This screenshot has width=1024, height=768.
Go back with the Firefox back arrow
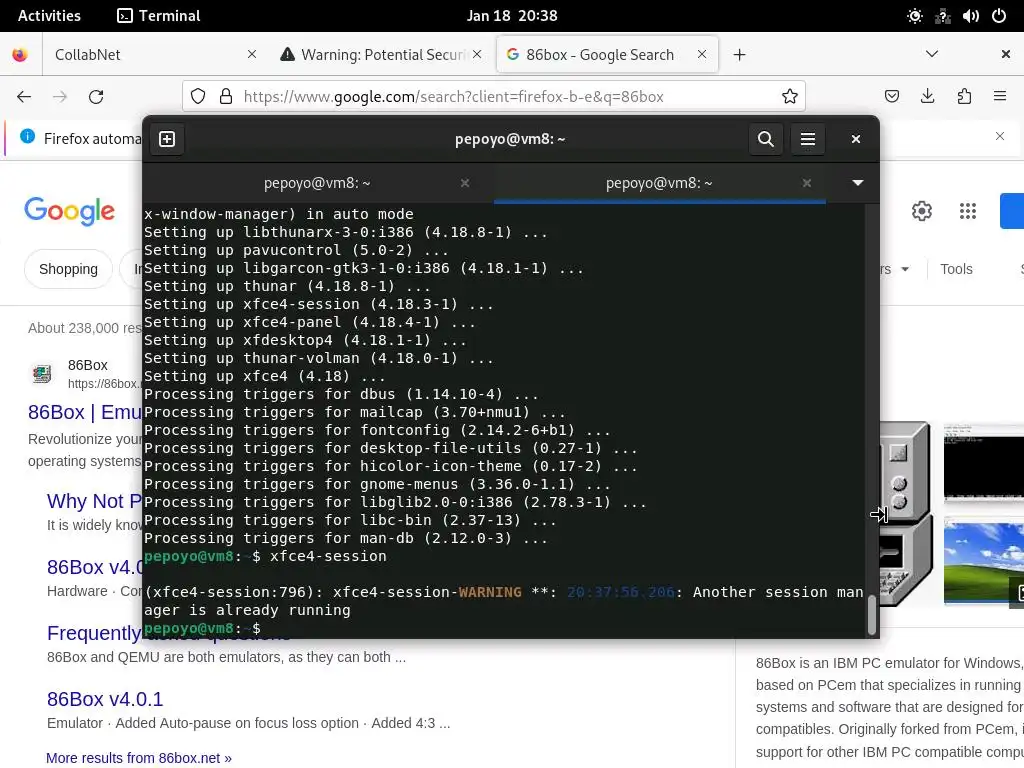pyautogui.click(x=24, y=97)
